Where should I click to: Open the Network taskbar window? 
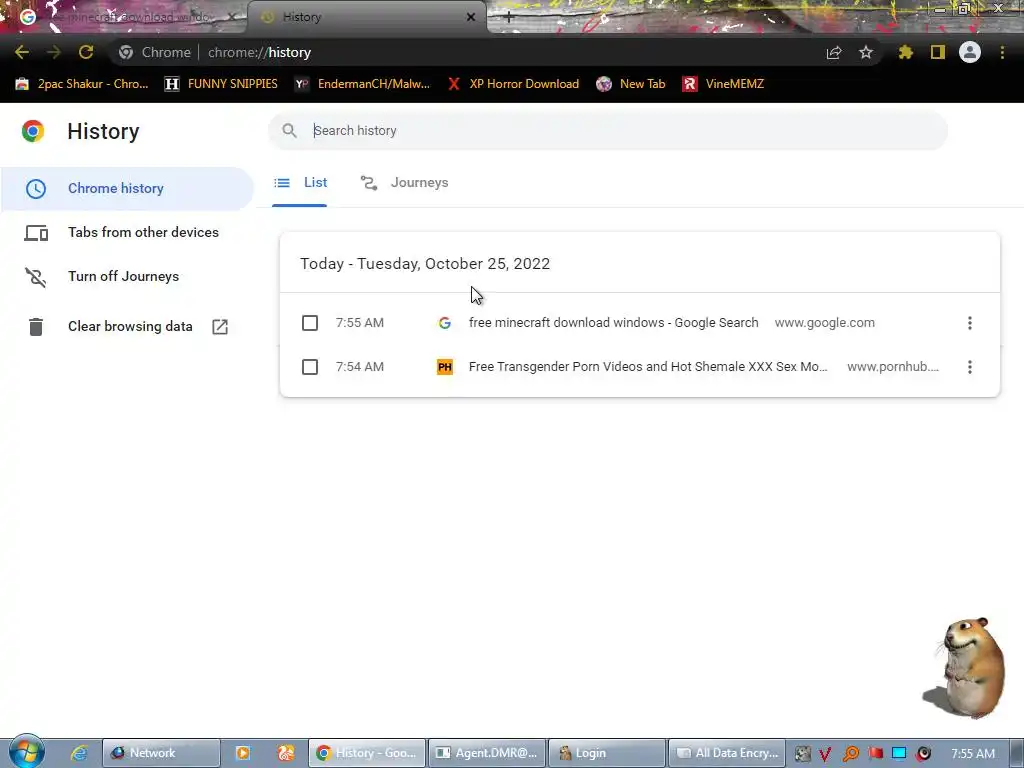[161, 753]
